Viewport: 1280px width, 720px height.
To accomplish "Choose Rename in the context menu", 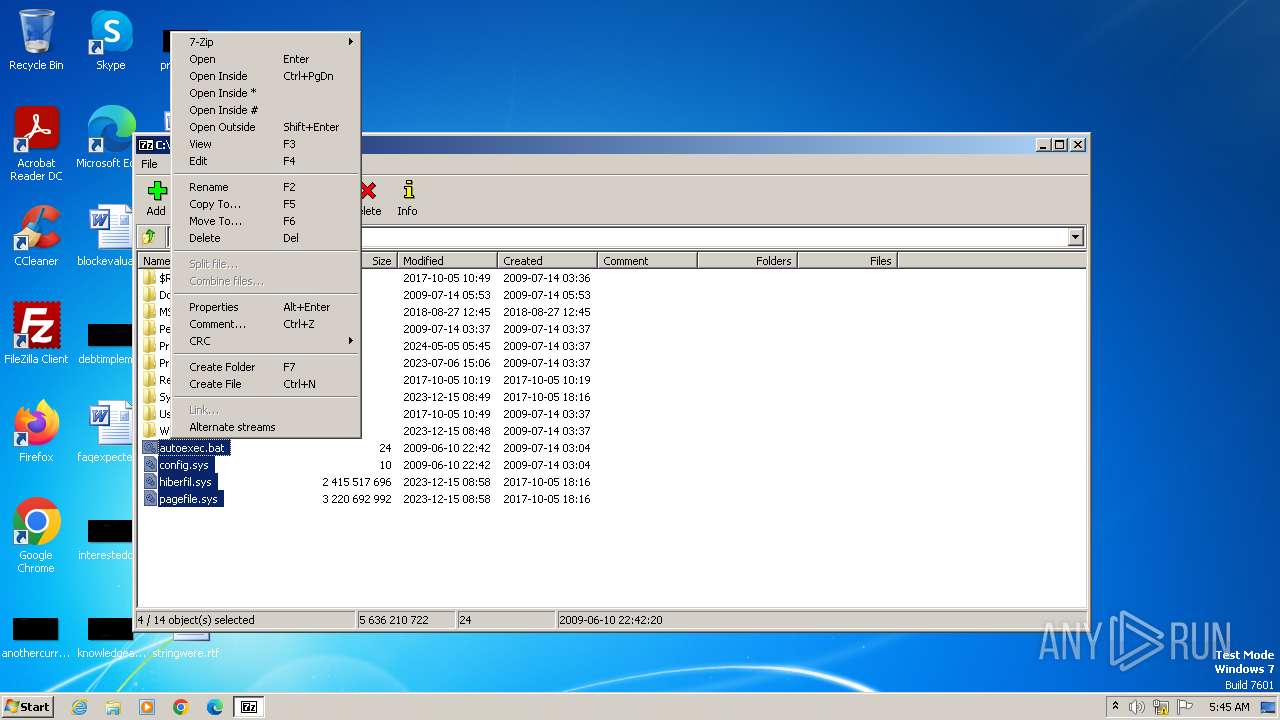I will click(x=266, y=187).
